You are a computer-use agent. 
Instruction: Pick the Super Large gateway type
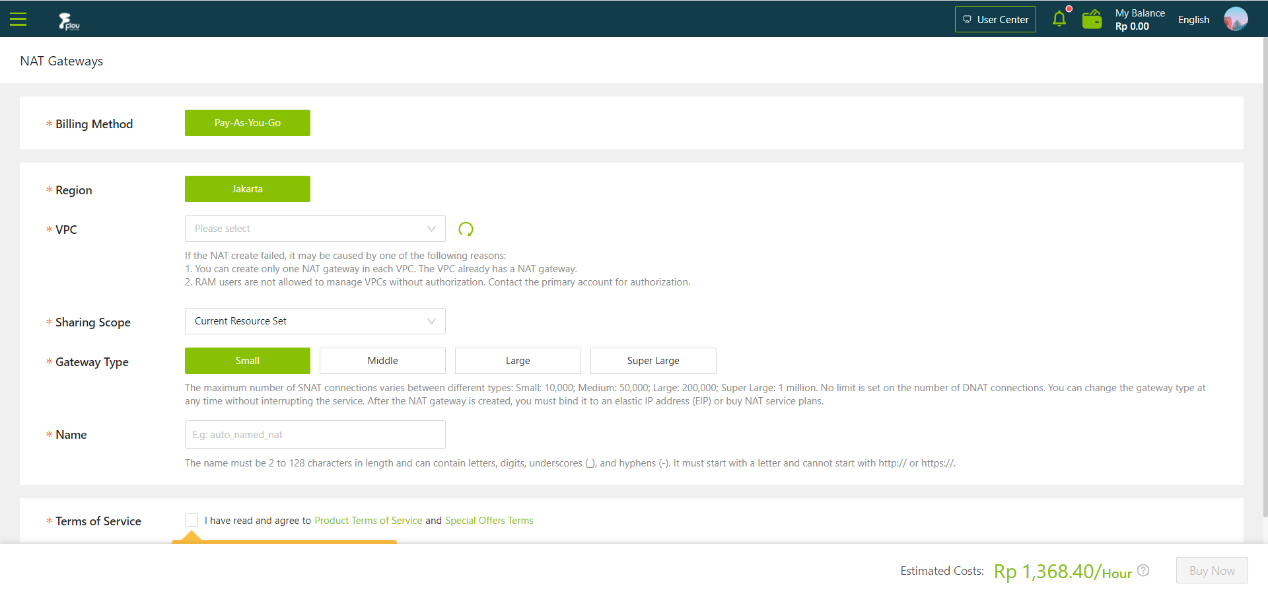[x=653, y=361]
